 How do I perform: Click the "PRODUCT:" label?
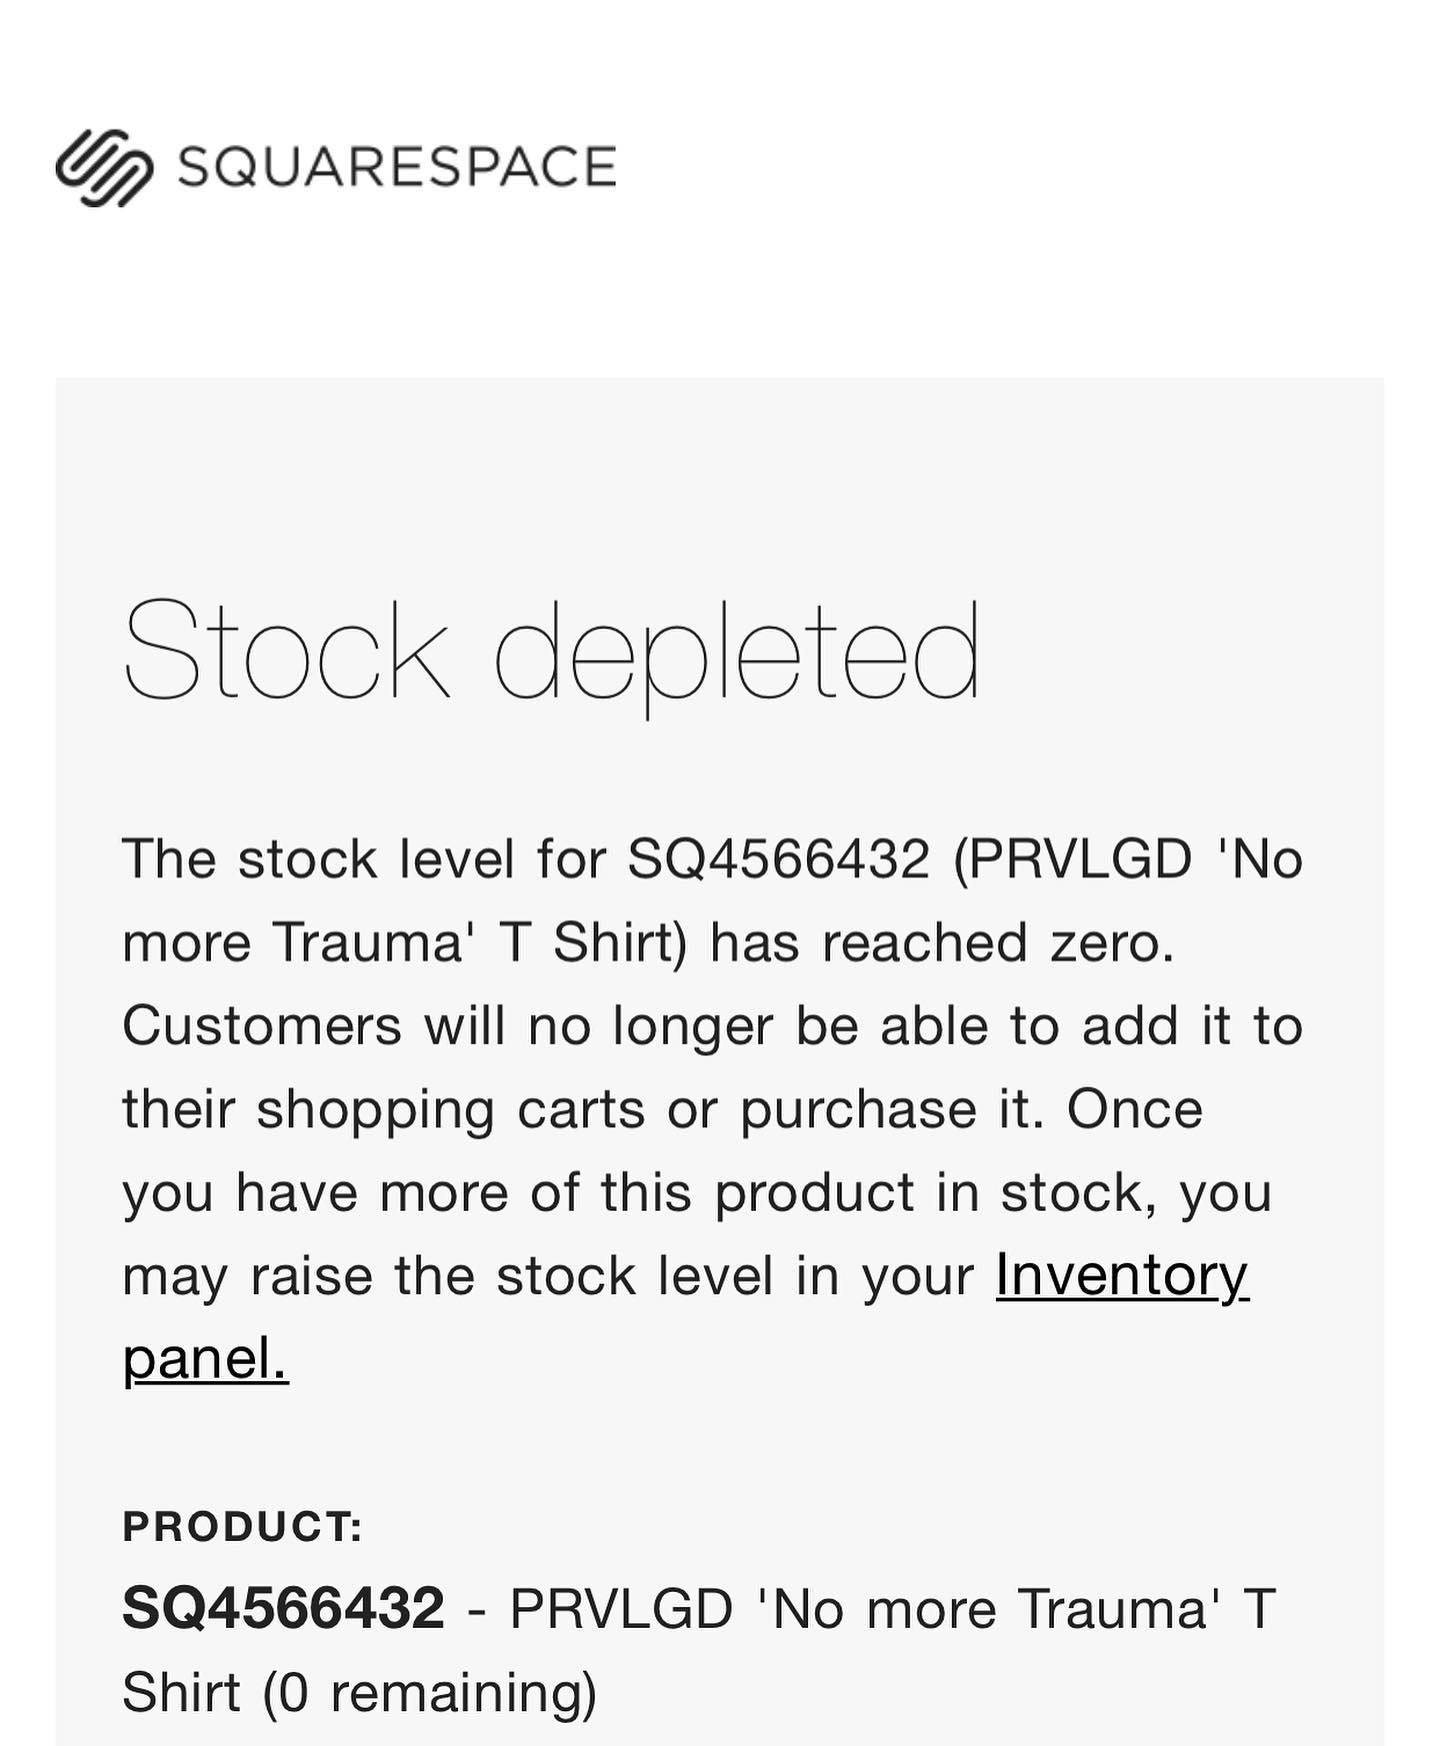tap(242, 1526)
